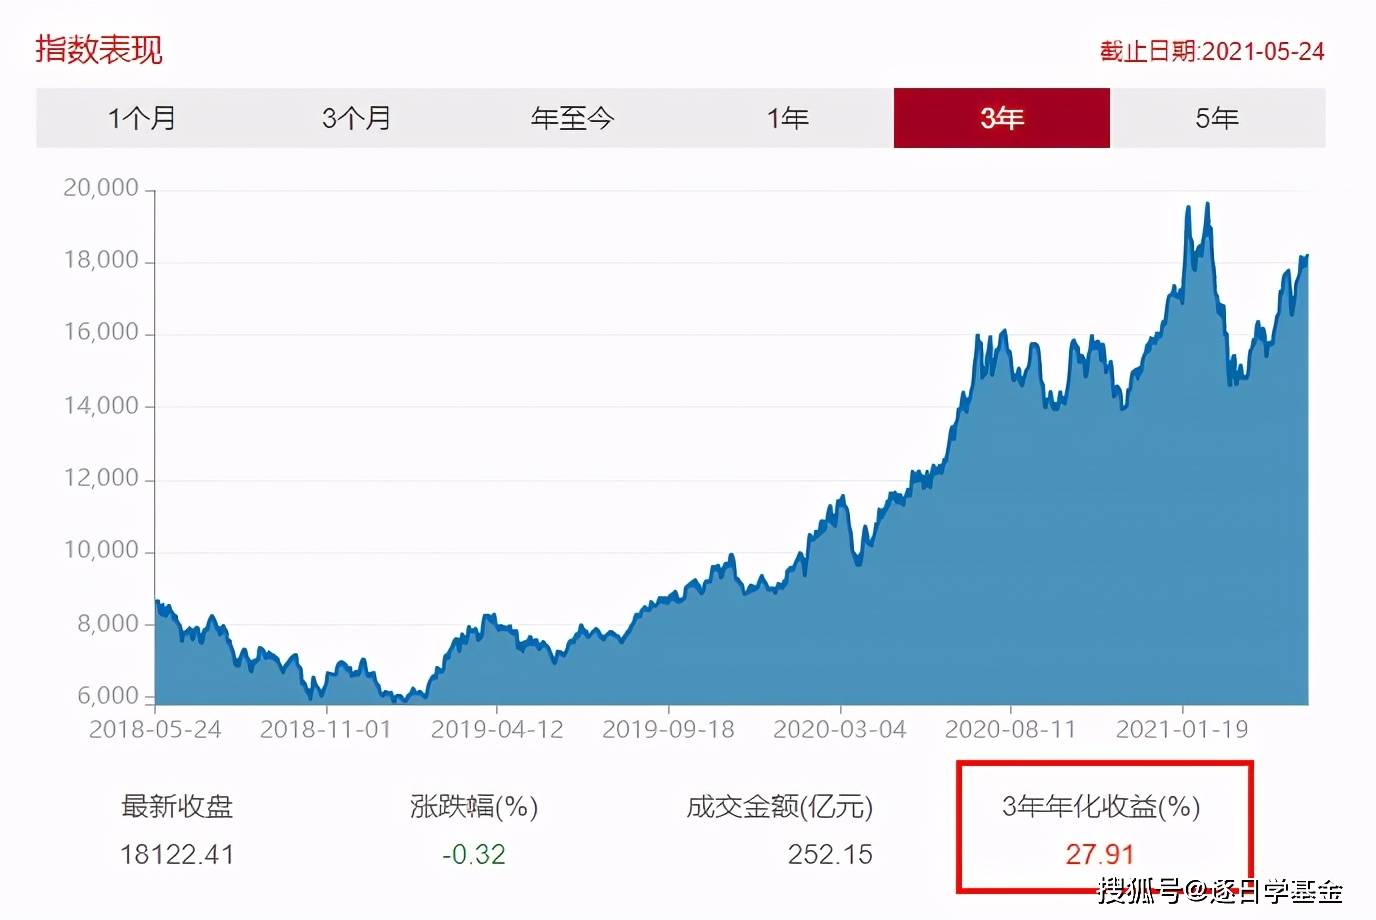
Task: Click the 14,000 y-axis label
Action: tap(101, 405)
